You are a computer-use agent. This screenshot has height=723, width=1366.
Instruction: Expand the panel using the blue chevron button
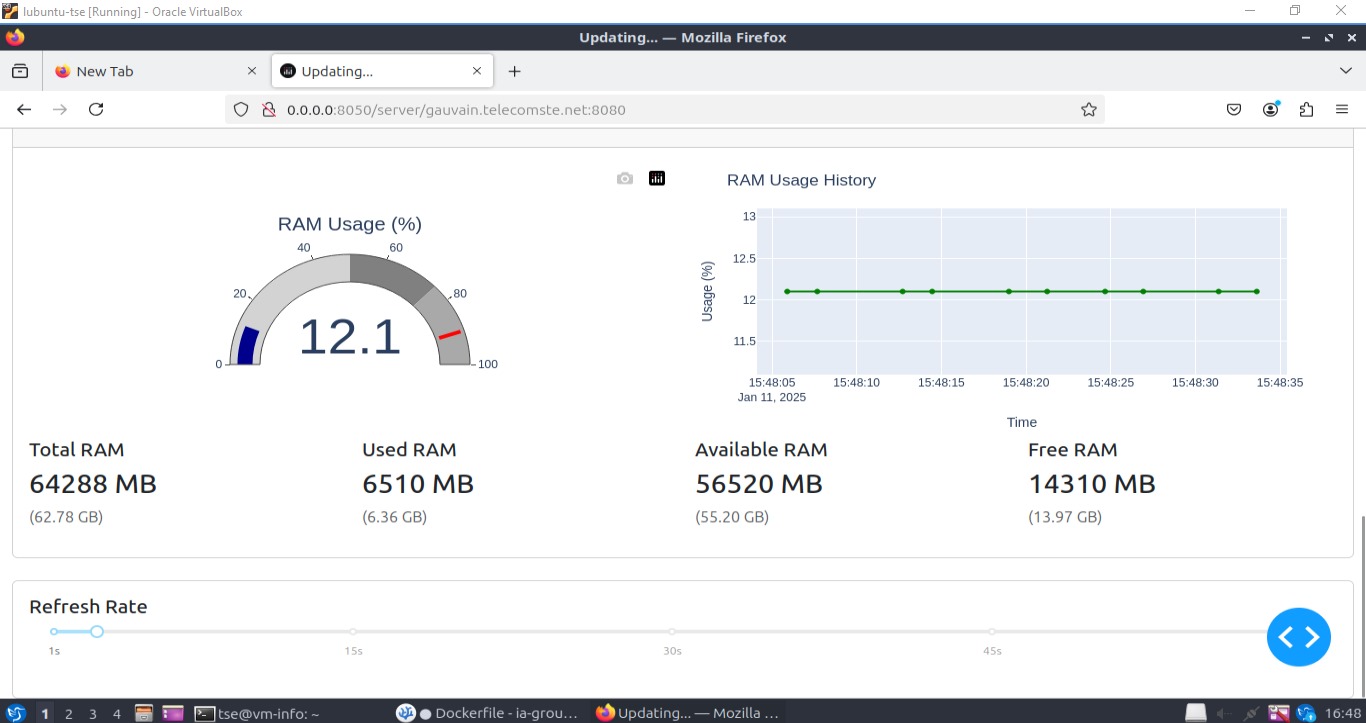coord(1298,636)
